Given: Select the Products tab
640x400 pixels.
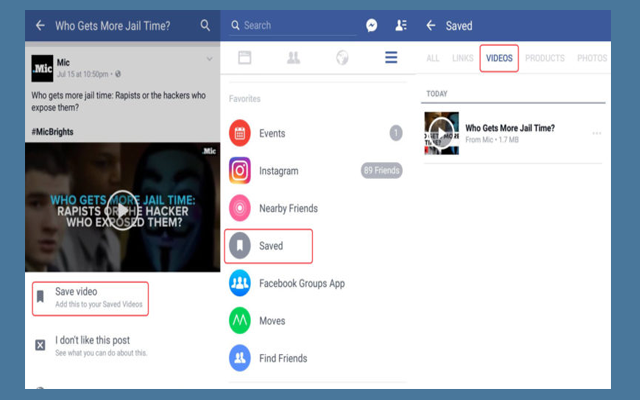Looking at the screenshot, I should click(x=545, y=58).
